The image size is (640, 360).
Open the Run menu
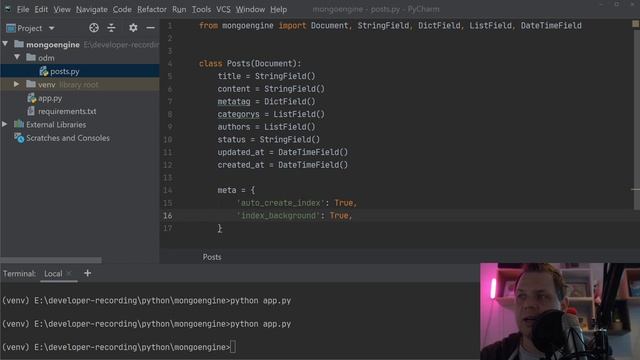point(179,9)
